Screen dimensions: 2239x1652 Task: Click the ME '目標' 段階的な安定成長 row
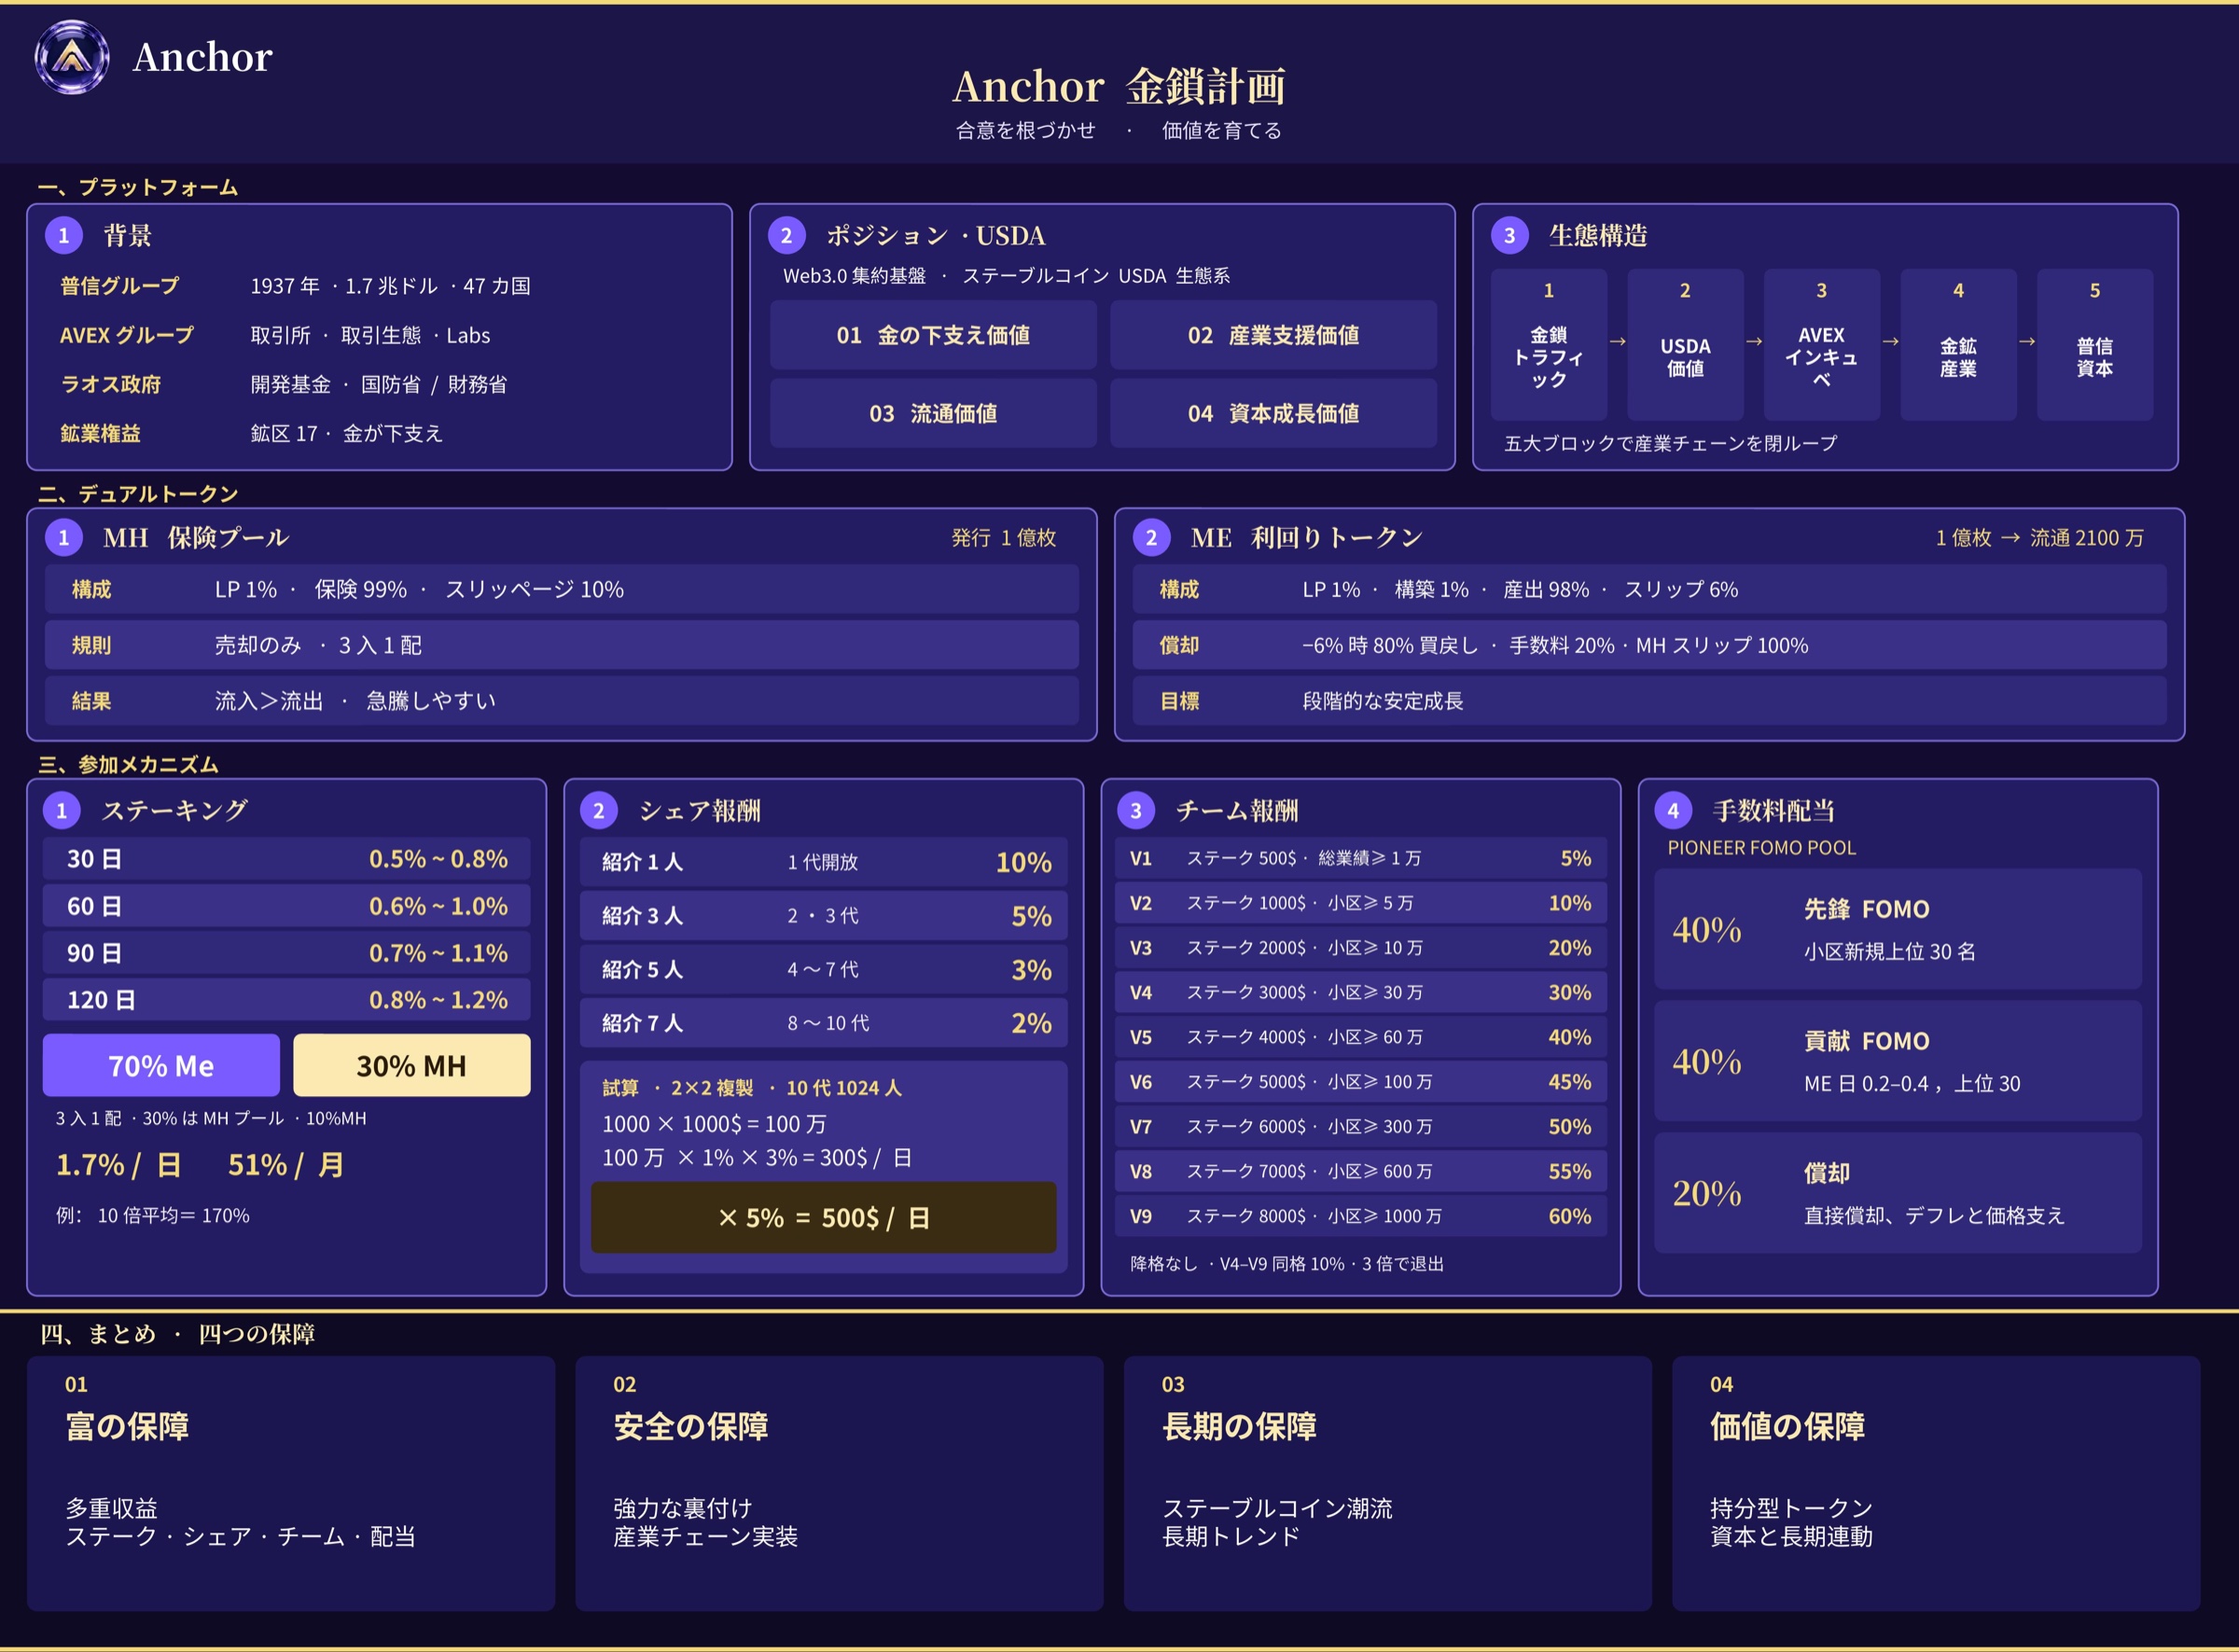pyautogui.click(x=1650, y=701)
